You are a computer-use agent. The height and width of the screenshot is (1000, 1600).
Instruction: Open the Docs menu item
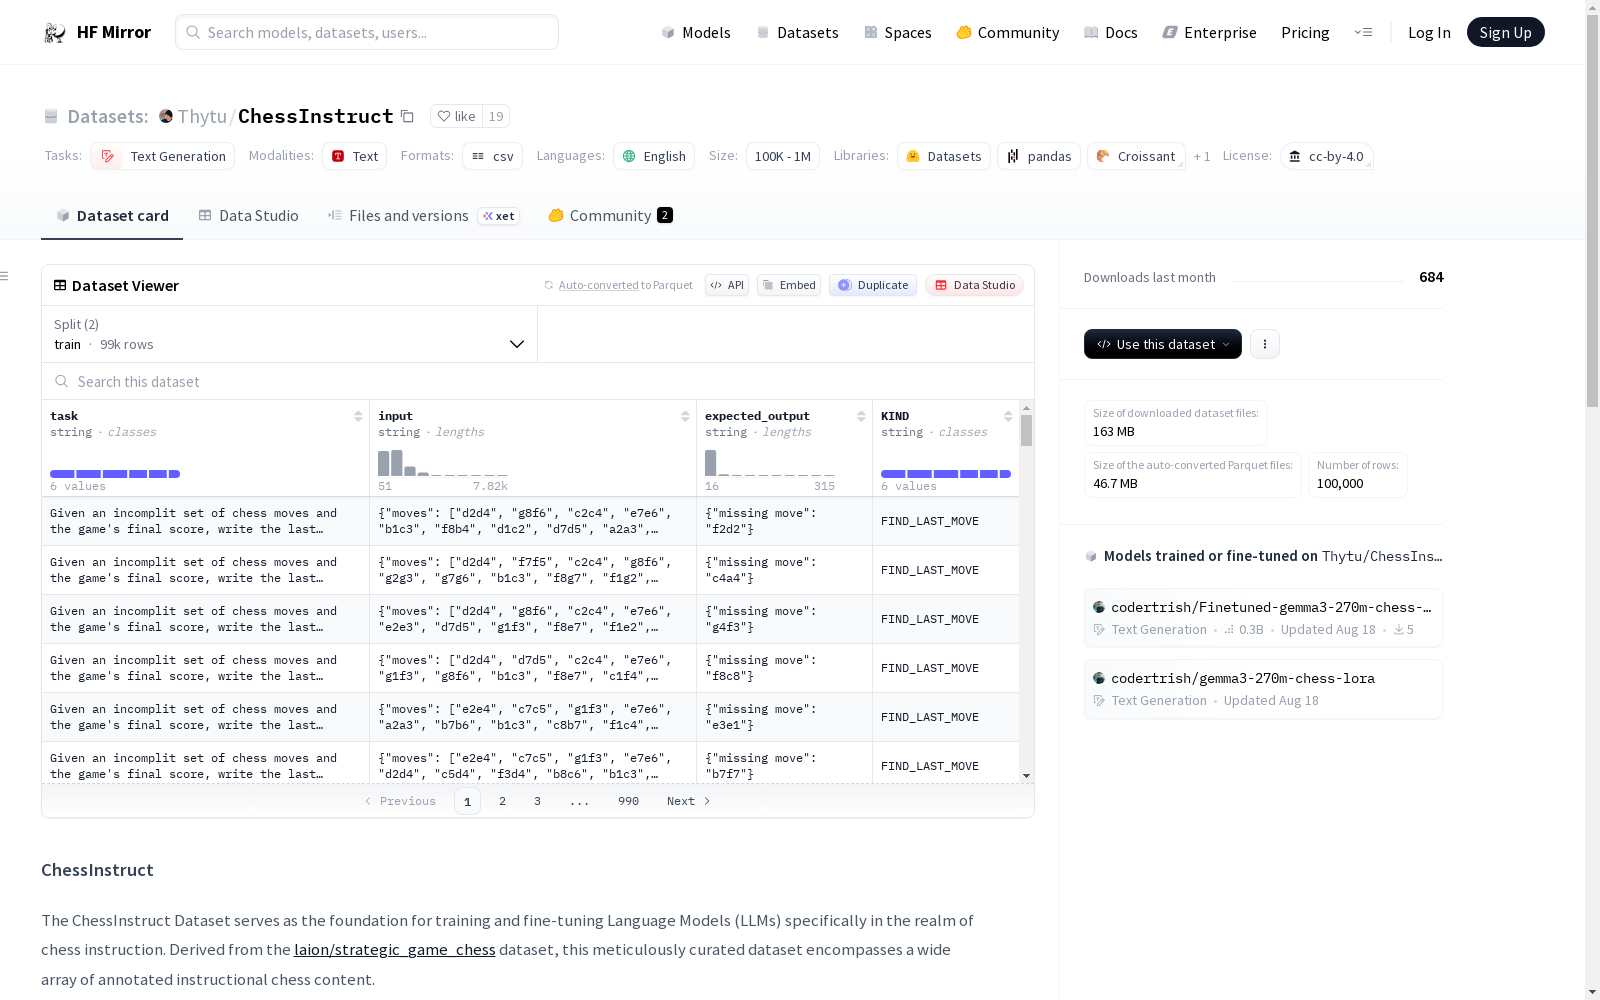1111,33
